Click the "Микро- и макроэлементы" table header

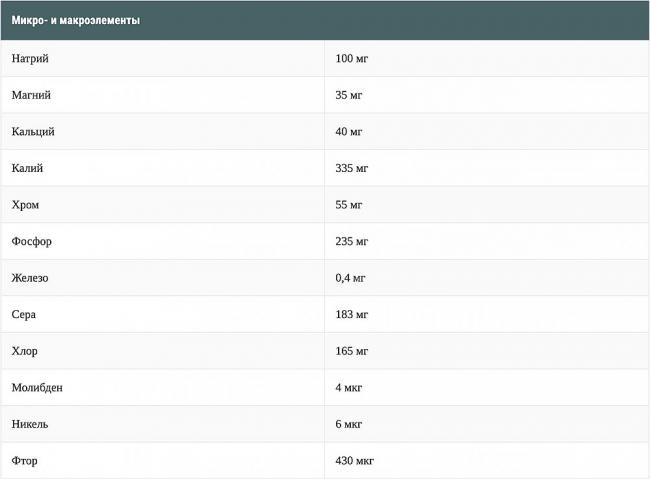click(x=76, y=20)
